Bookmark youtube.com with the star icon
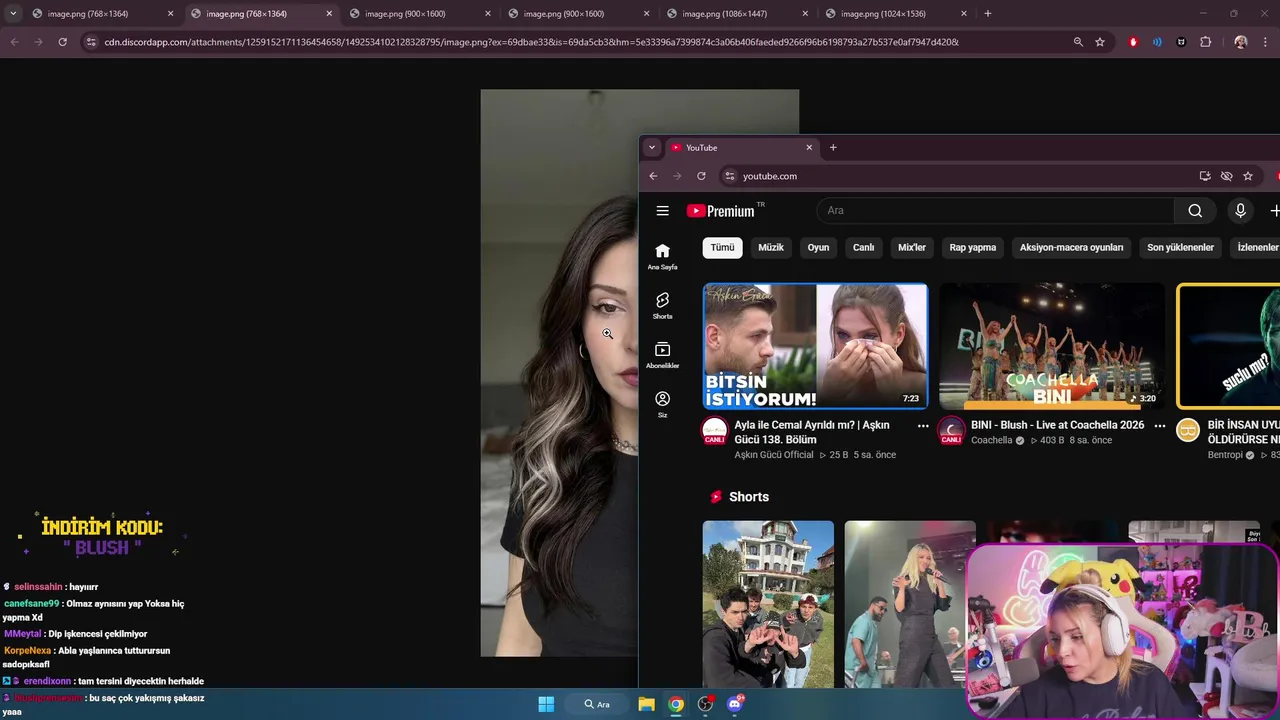The image size is (1280, 720). pyautogui.click(x=1248, y=176)
